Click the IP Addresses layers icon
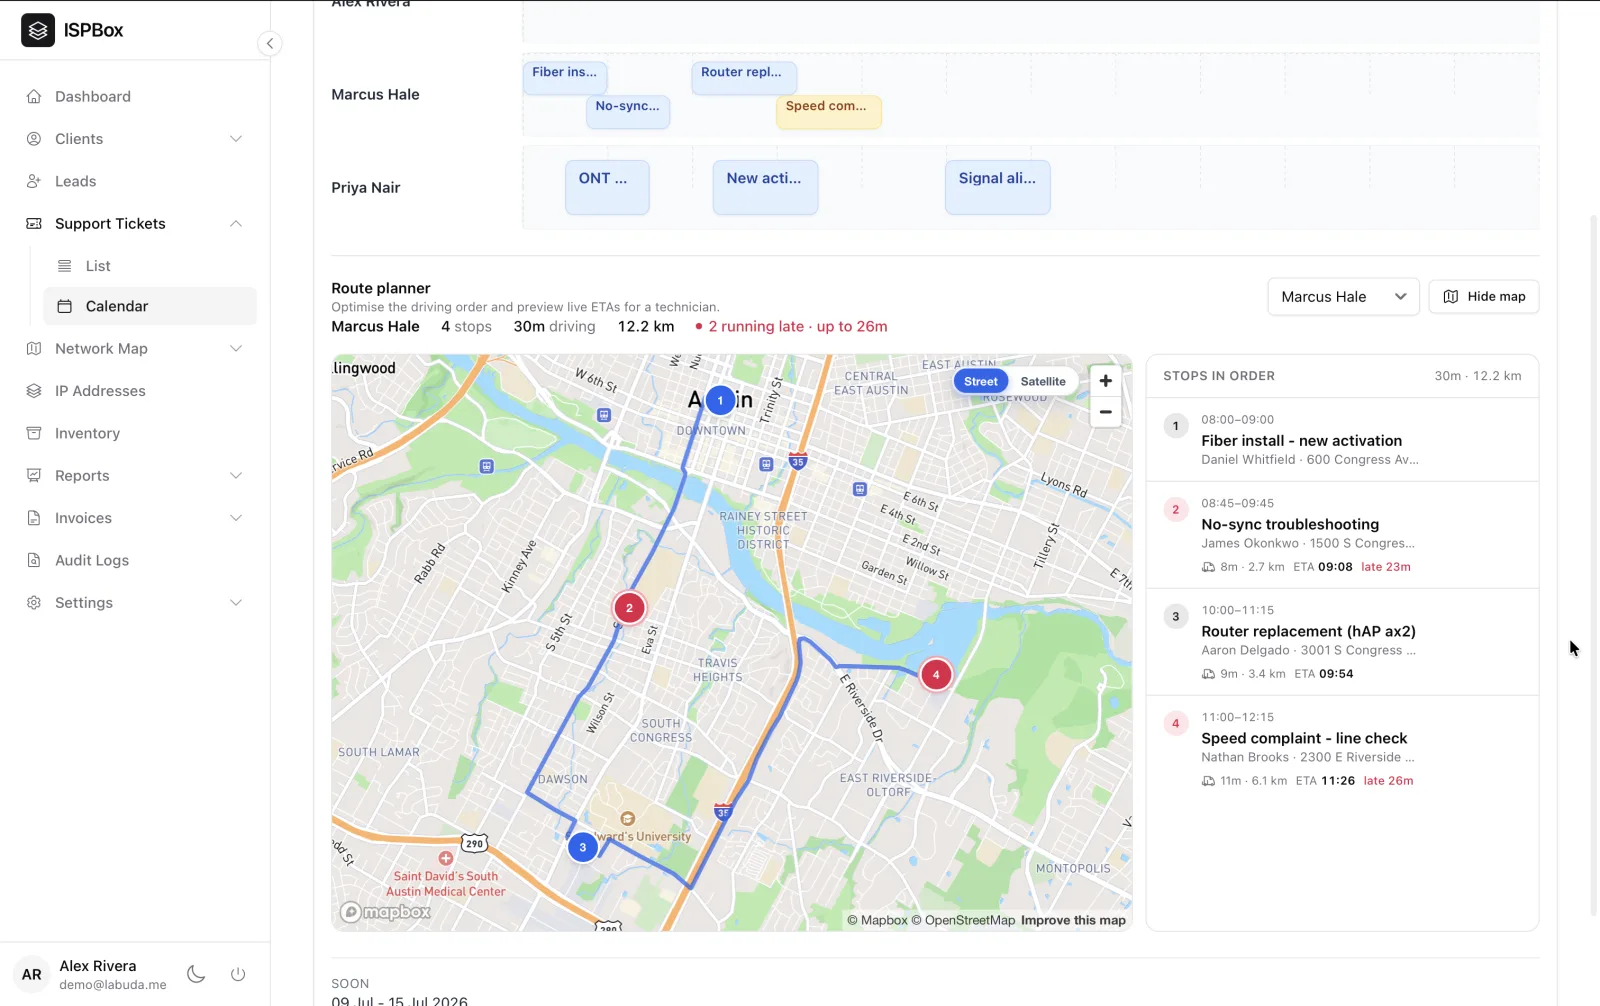 (34, 391)
